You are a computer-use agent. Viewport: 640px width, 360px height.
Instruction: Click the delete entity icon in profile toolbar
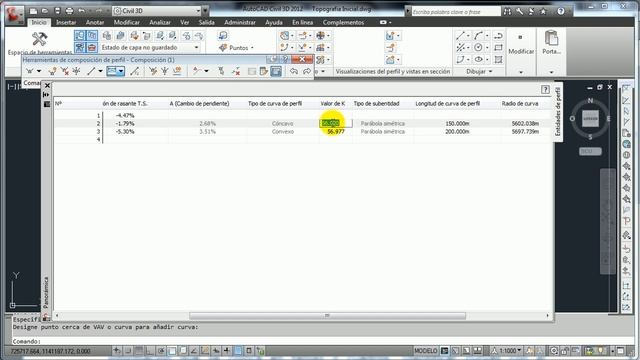point(236,71)
